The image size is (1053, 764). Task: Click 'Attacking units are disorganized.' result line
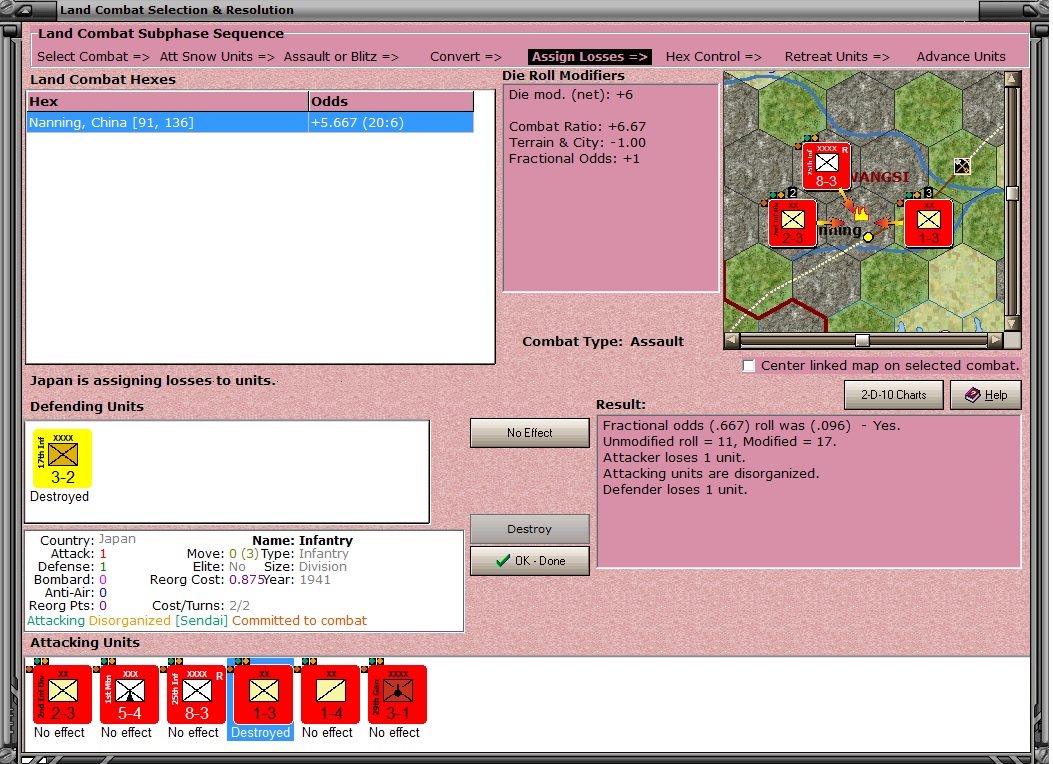[x=711, y=474]
